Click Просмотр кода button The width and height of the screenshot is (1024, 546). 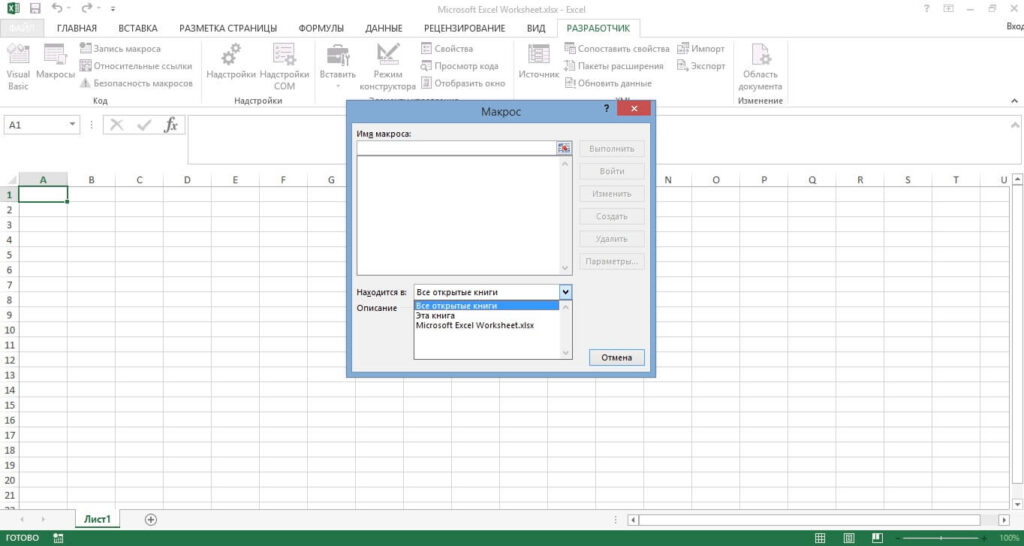pyautogui.click(x=465, y=66)
